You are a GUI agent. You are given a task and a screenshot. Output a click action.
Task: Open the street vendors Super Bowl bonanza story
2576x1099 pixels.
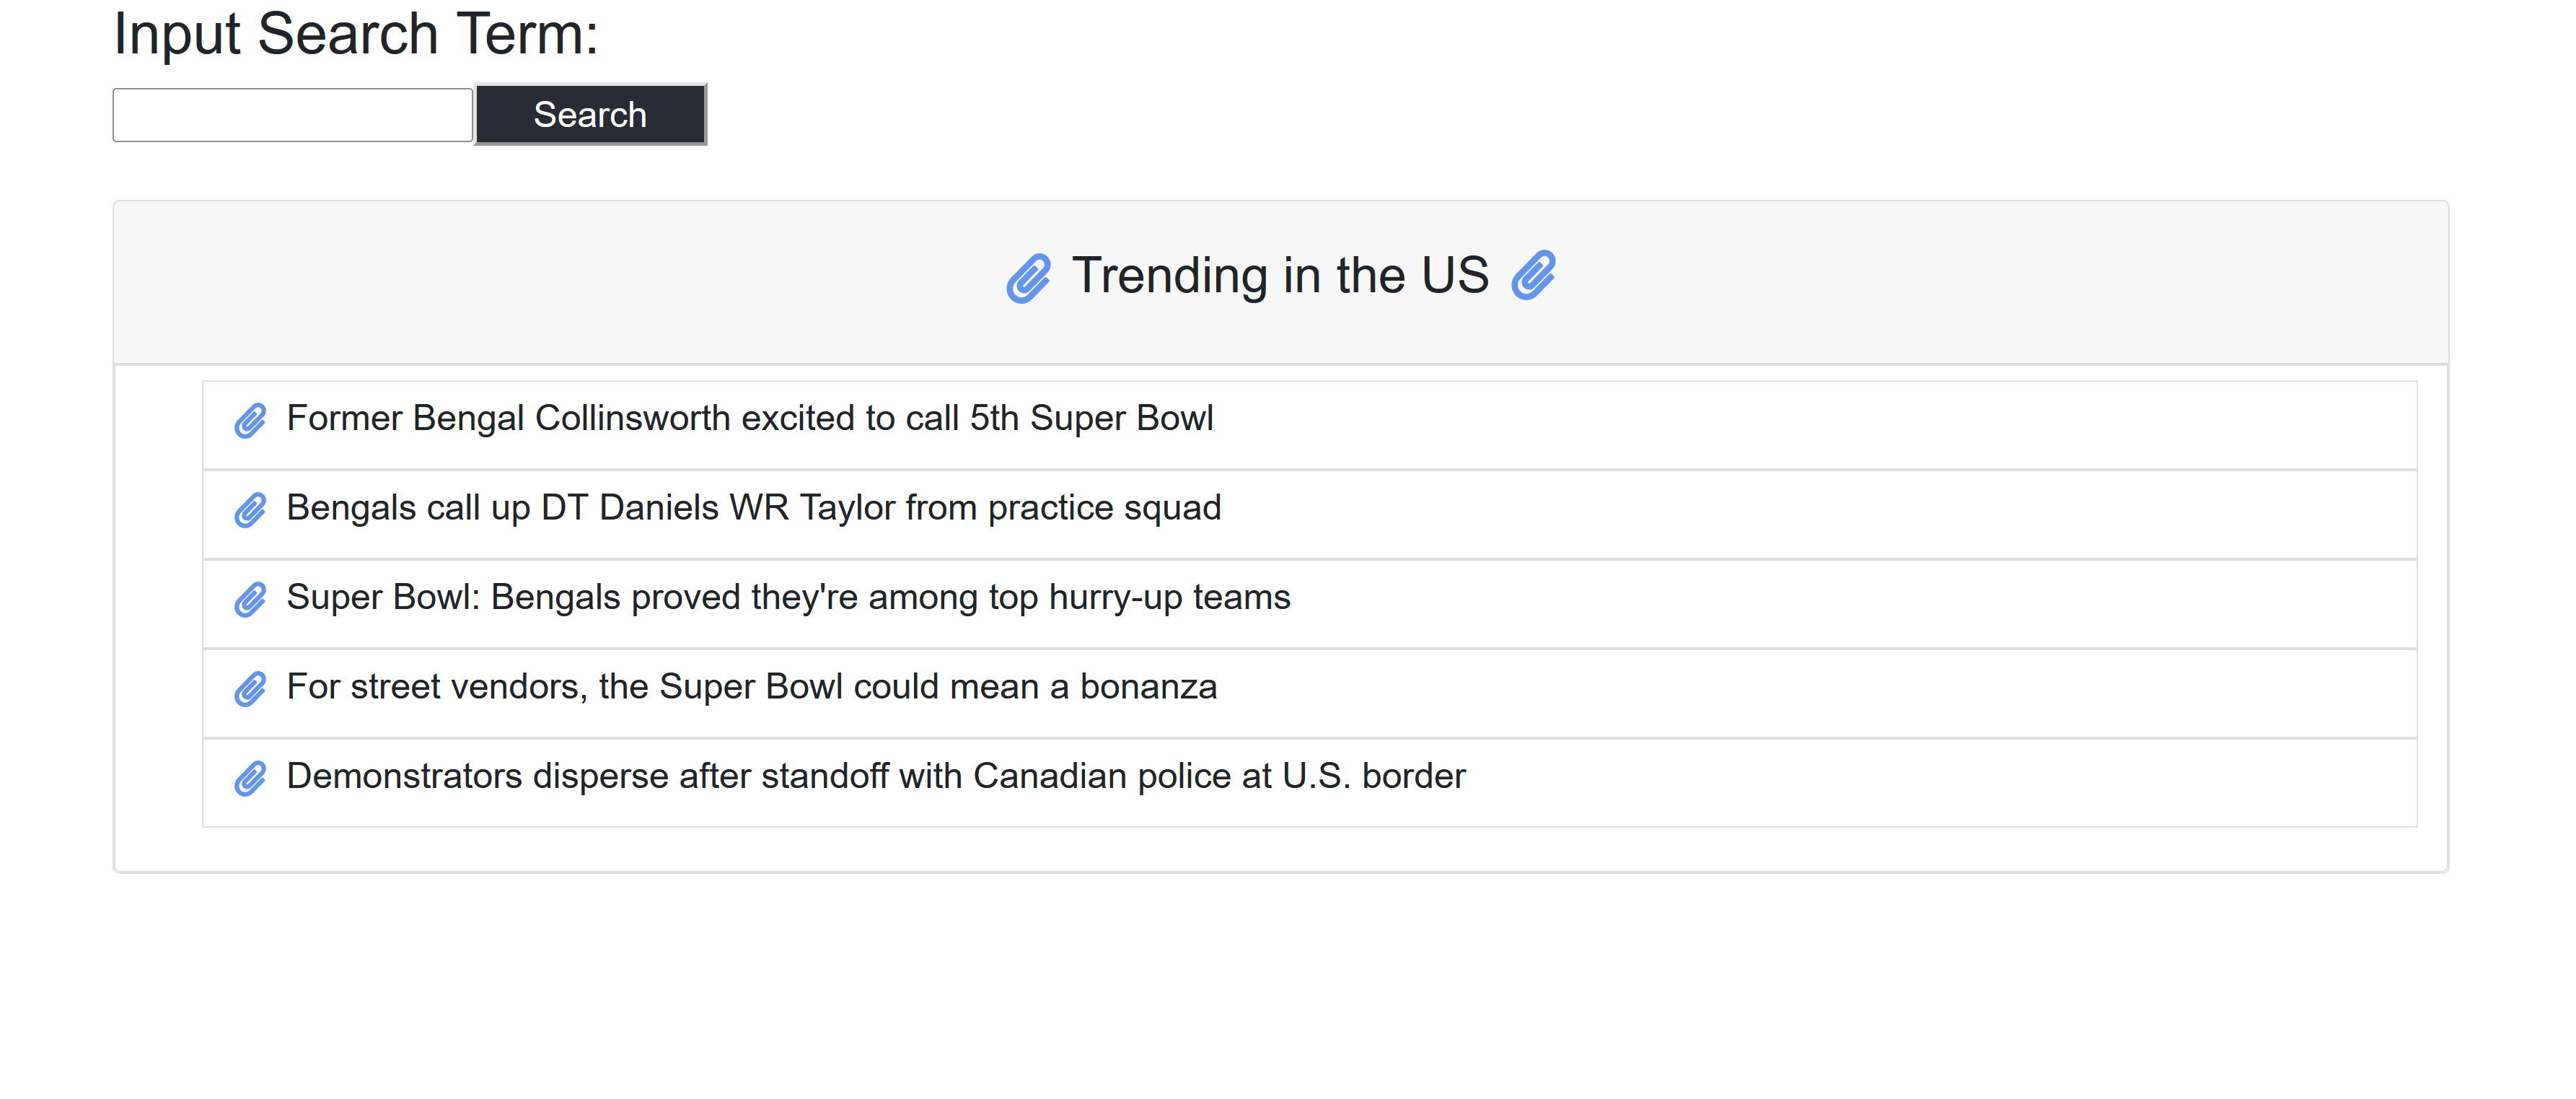751,687
